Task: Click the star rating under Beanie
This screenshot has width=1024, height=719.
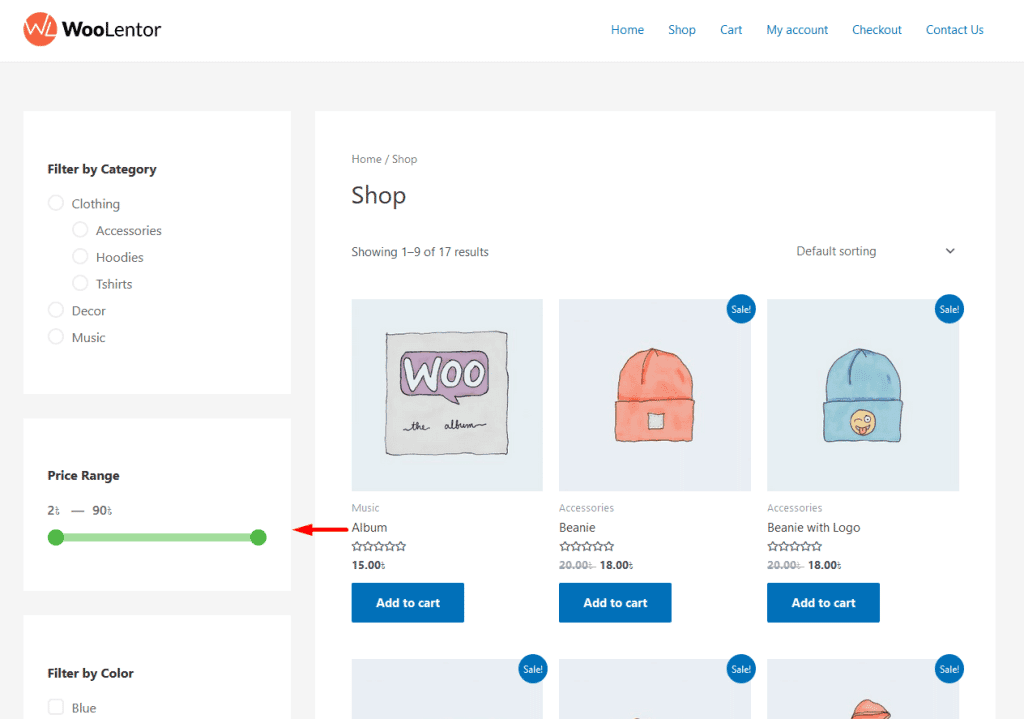Action: [587, 547]
